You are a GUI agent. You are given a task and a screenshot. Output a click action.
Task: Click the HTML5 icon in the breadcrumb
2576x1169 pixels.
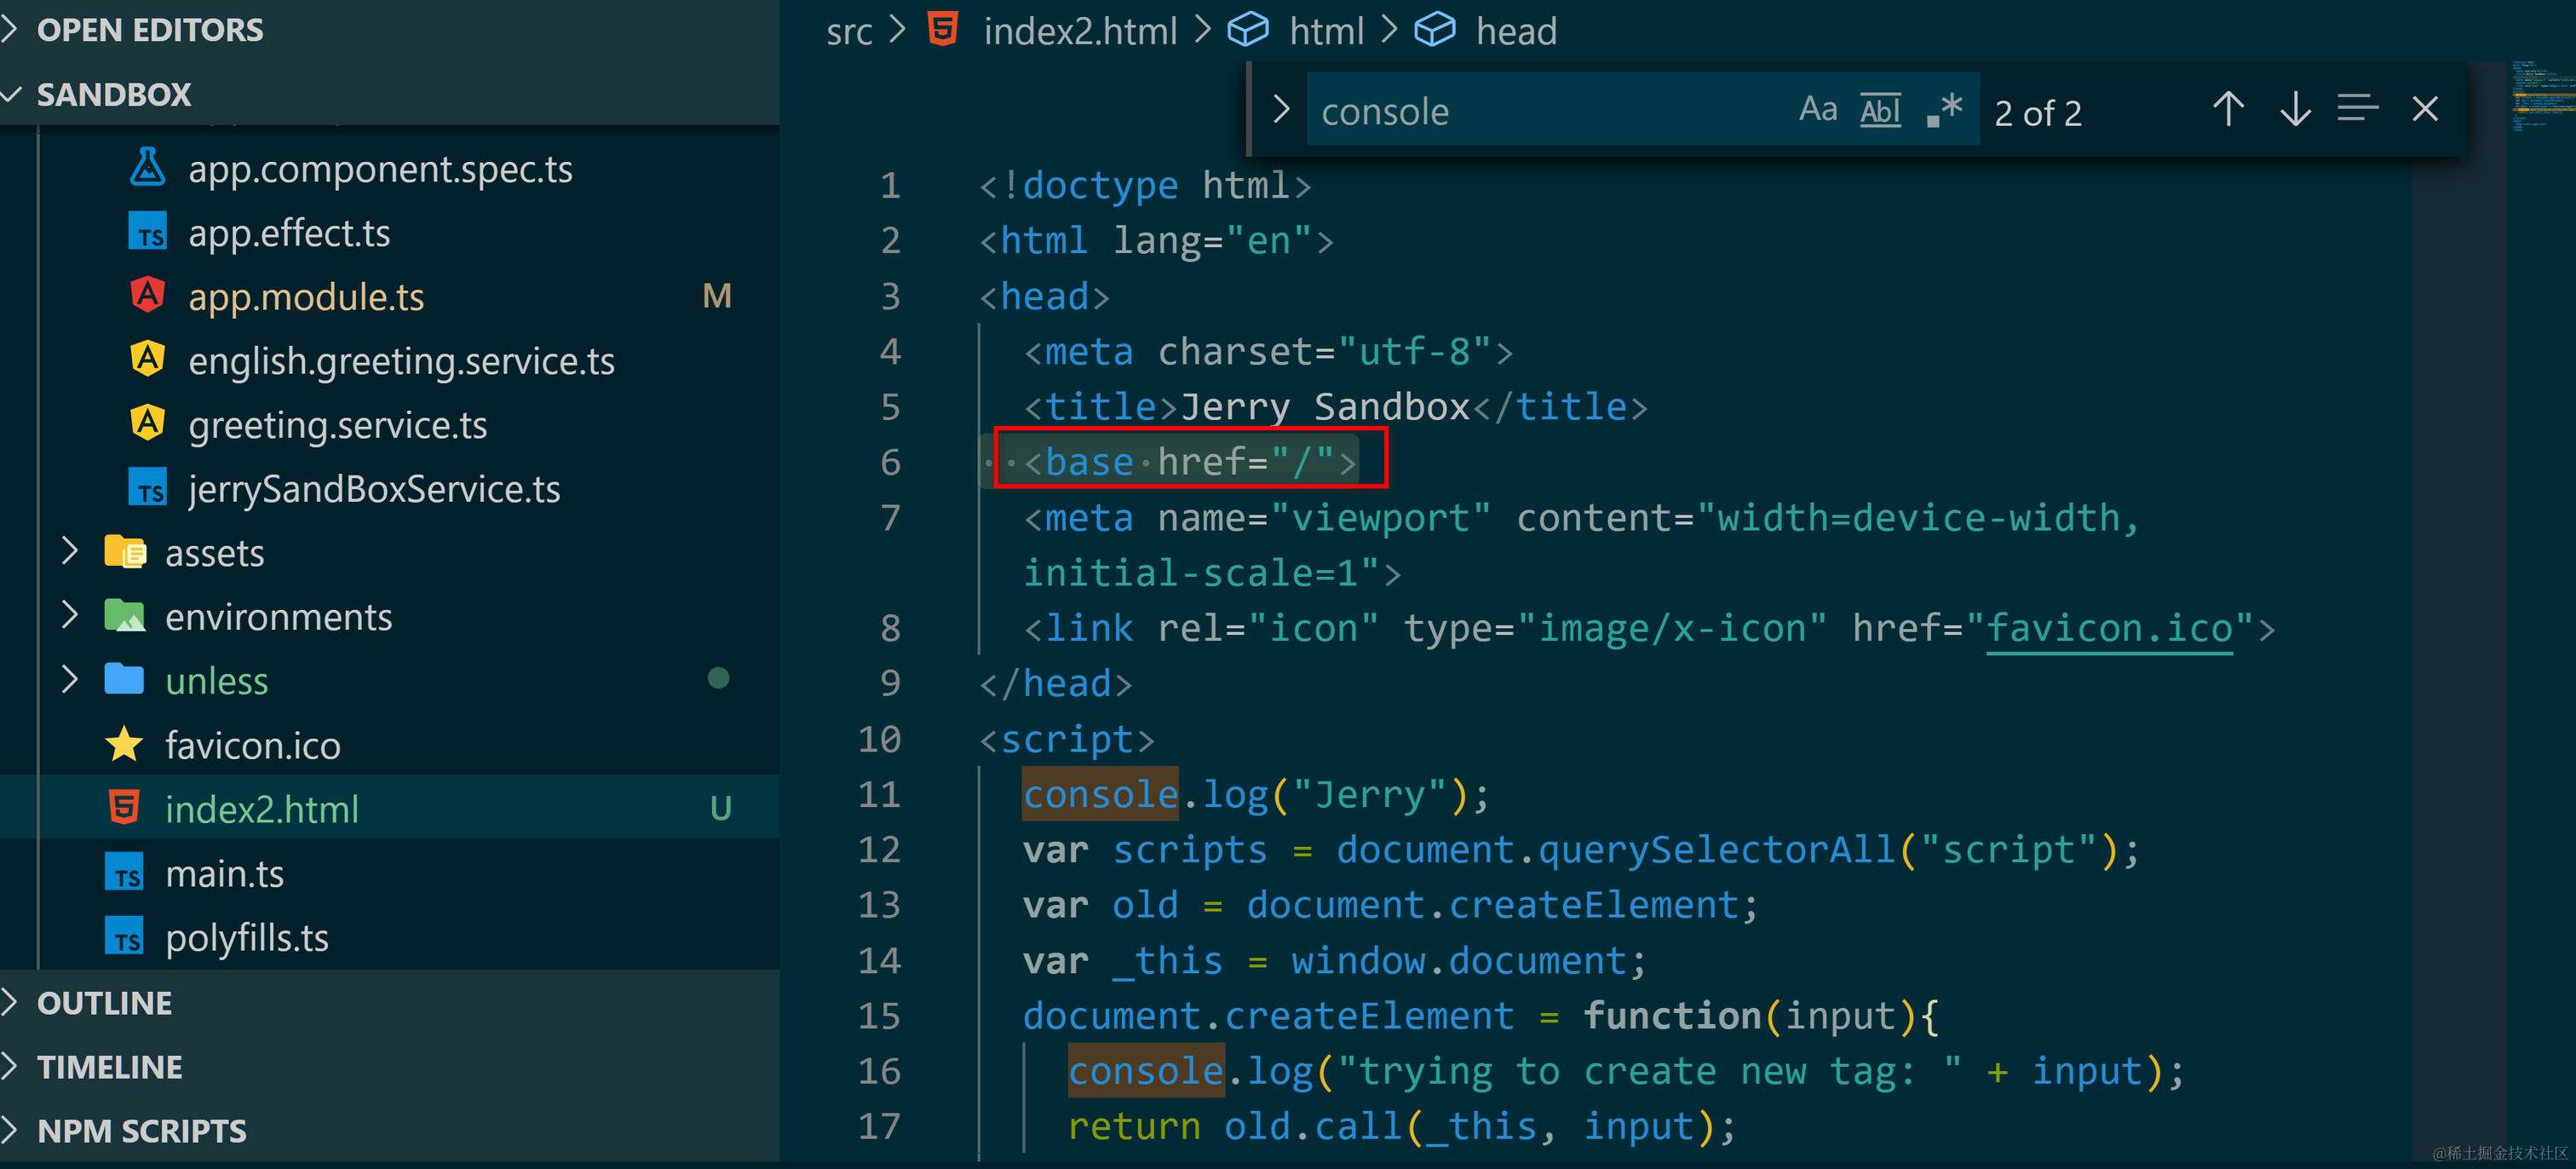tap(943, 30)
